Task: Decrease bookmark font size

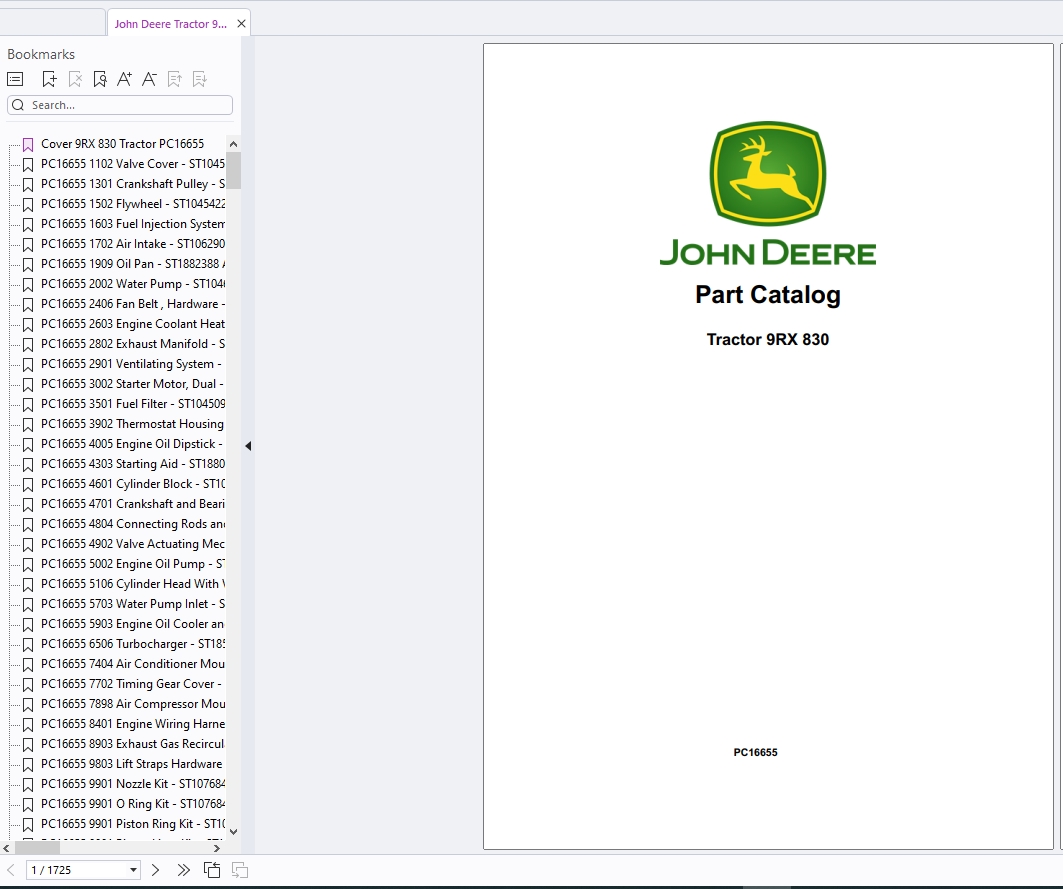Action: tap(149, 79)
